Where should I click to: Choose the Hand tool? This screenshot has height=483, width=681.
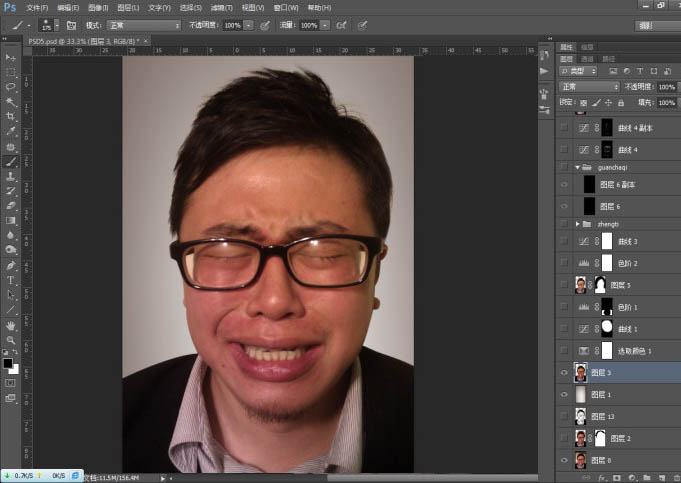click(x=11, y=326)
